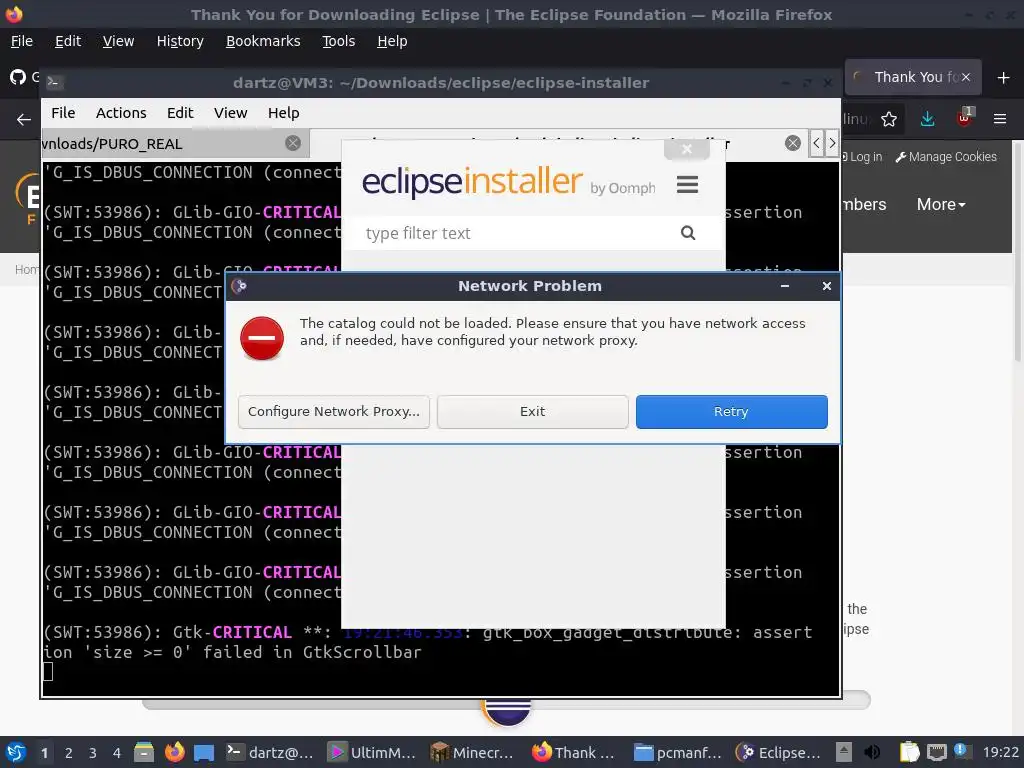Switch to pcmanf... taskbar entry
This screenshot has width=1024, height=768.
tap(677, 752)
